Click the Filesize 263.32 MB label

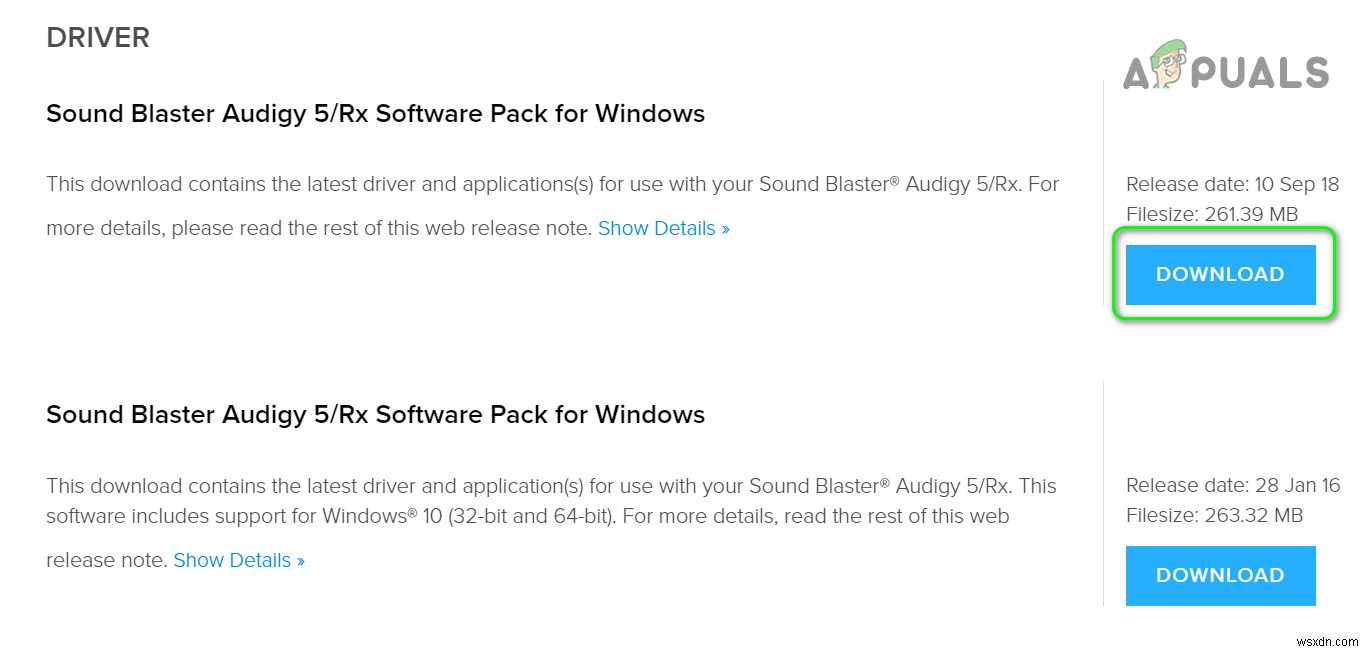[x=1215, y=515]
